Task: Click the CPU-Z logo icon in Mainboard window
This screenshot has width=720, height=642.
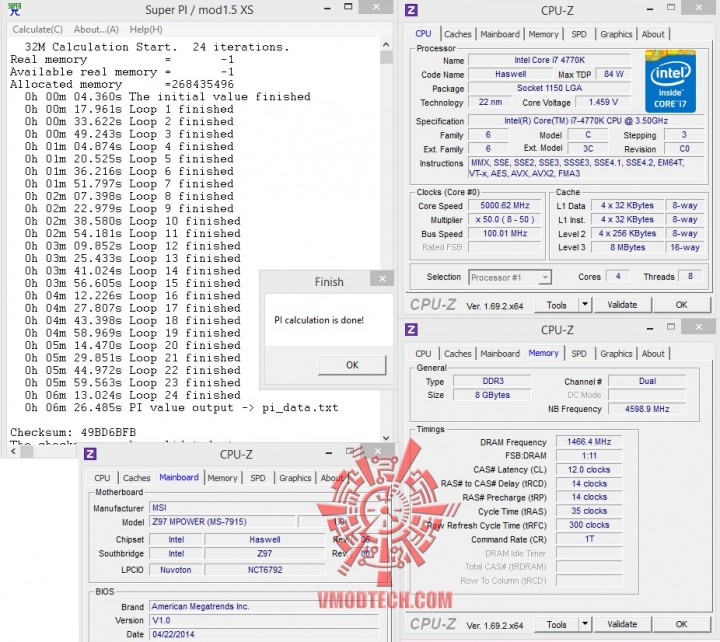Action: 90,454
